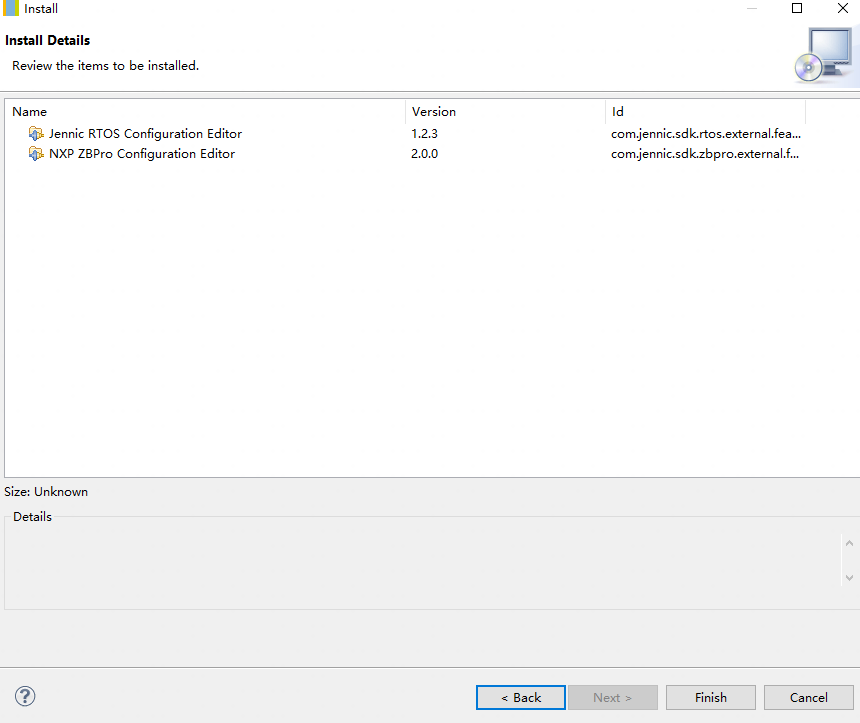
Task: Sort by the Id column header
Action: tap(705, 111)
